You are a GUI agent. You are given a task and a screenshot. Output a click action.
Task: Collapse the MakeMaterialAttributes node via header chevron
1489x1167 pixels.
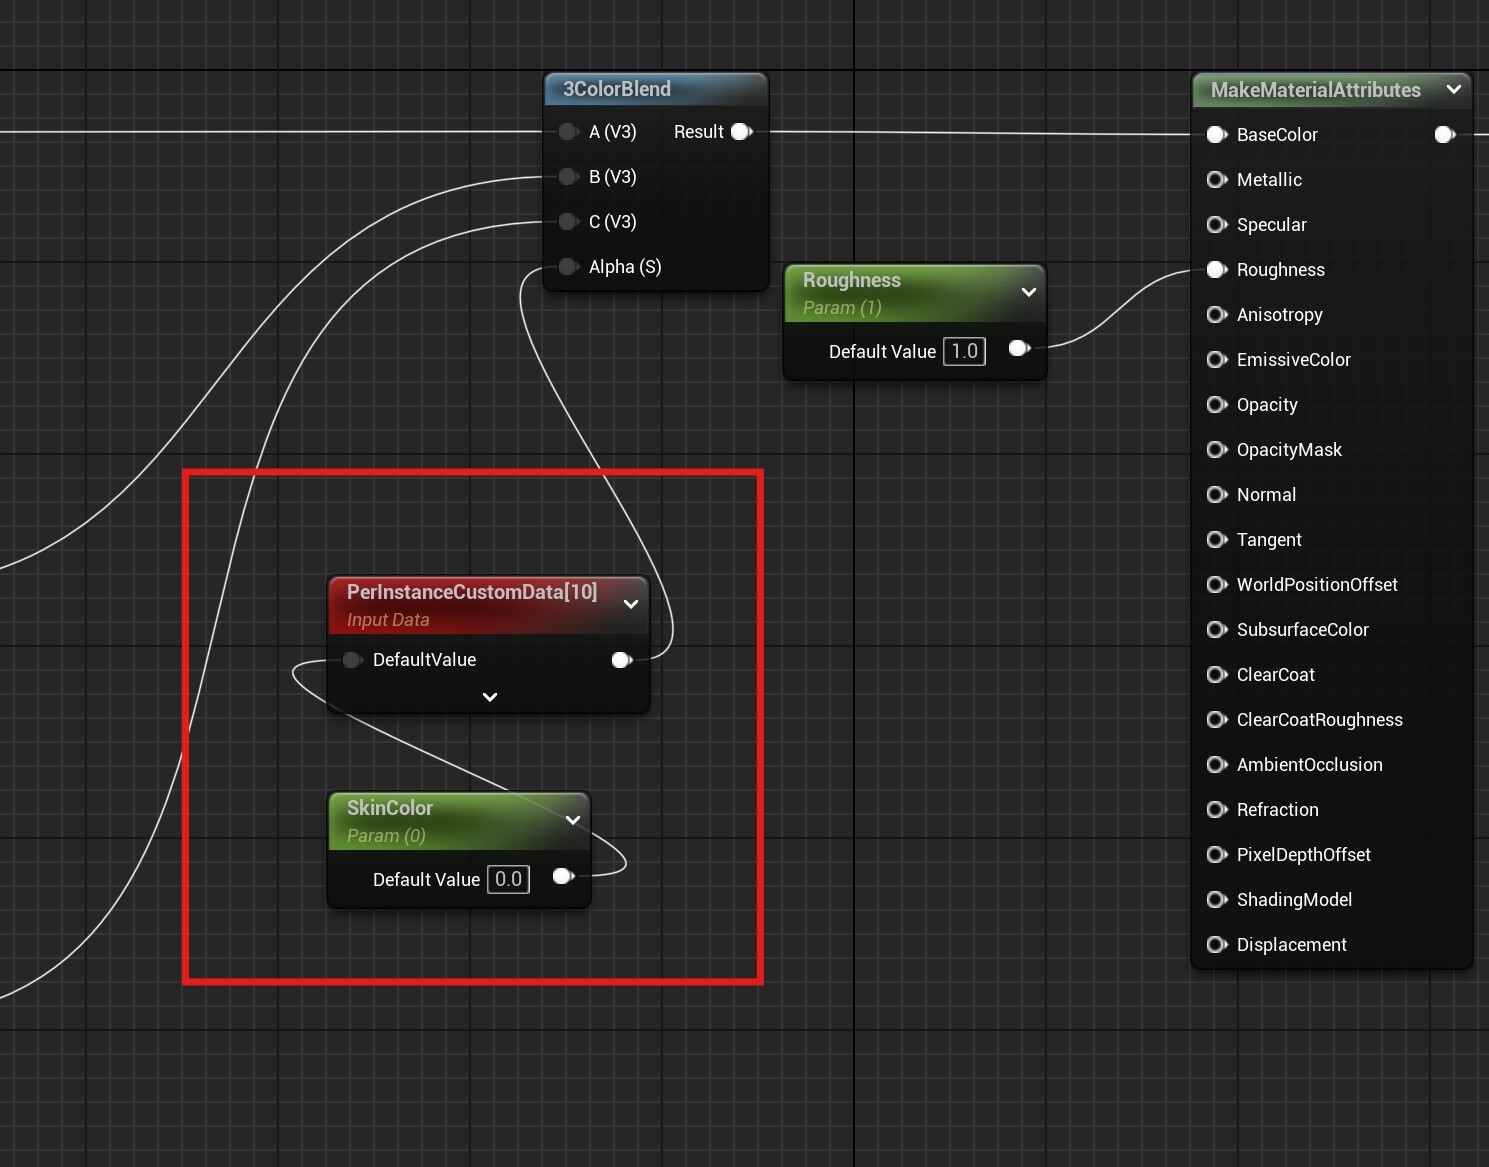point(1454,90)
